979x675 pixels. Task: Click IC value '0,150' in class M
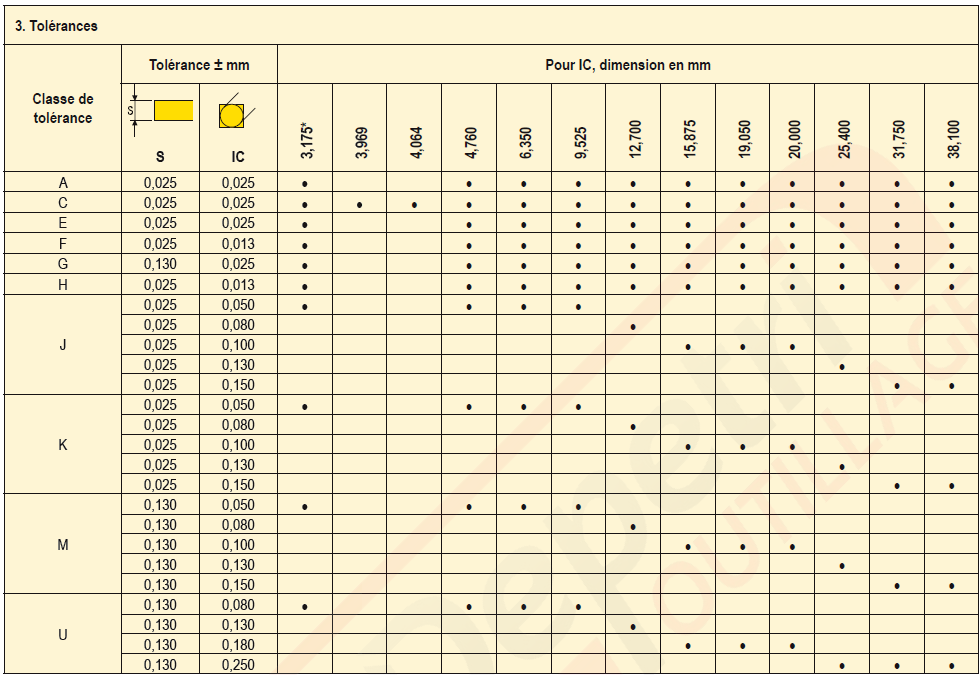pyautogui.click(x=238, y=584)
